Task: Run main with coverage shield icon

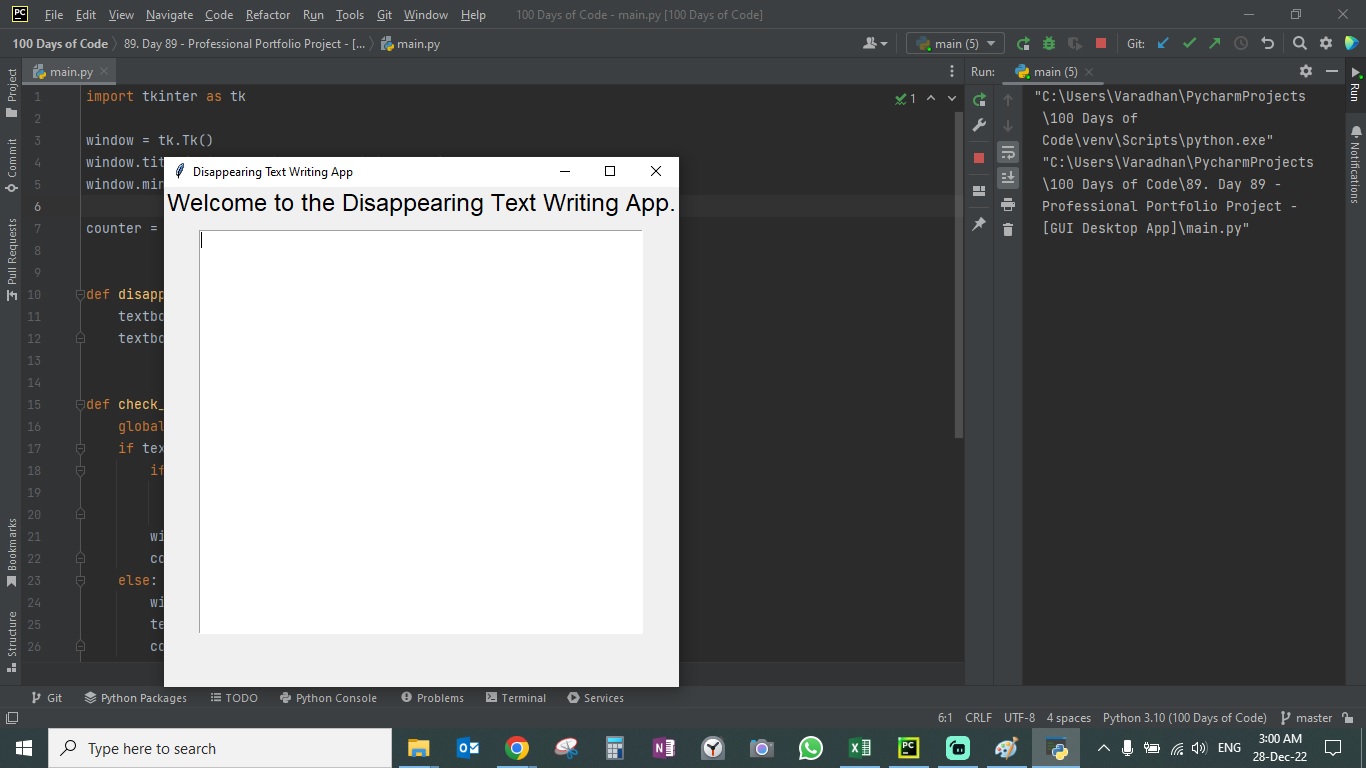Action: tap(1074, 43)
